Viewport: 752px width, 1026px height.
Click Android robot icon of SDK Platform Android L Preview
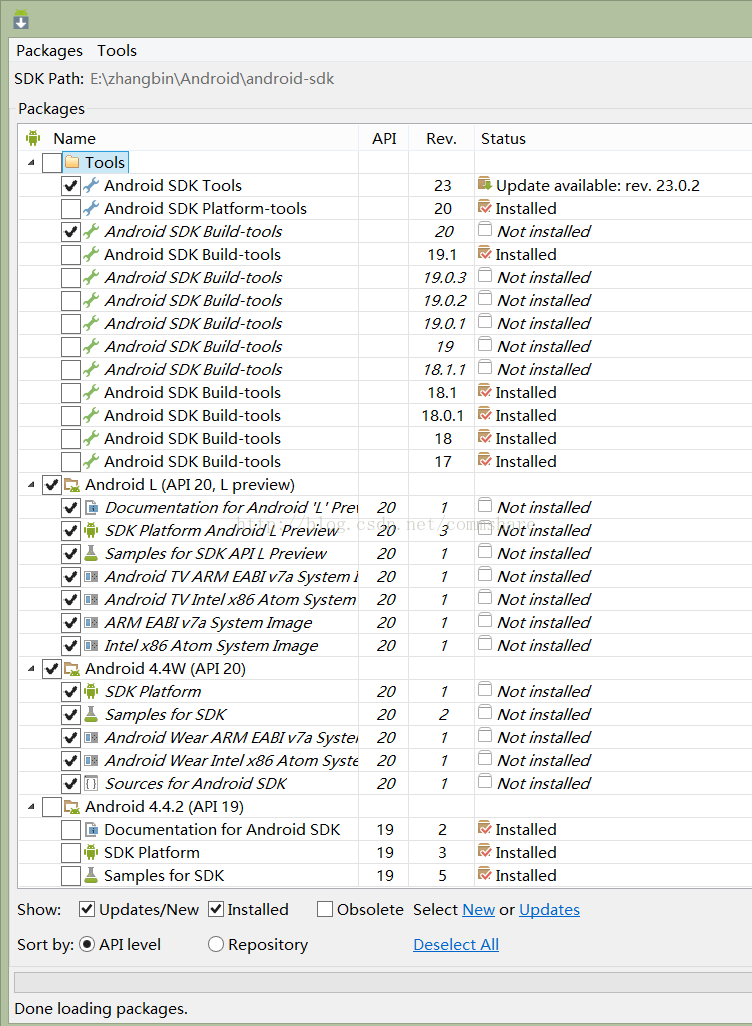[x=92, y=530]
